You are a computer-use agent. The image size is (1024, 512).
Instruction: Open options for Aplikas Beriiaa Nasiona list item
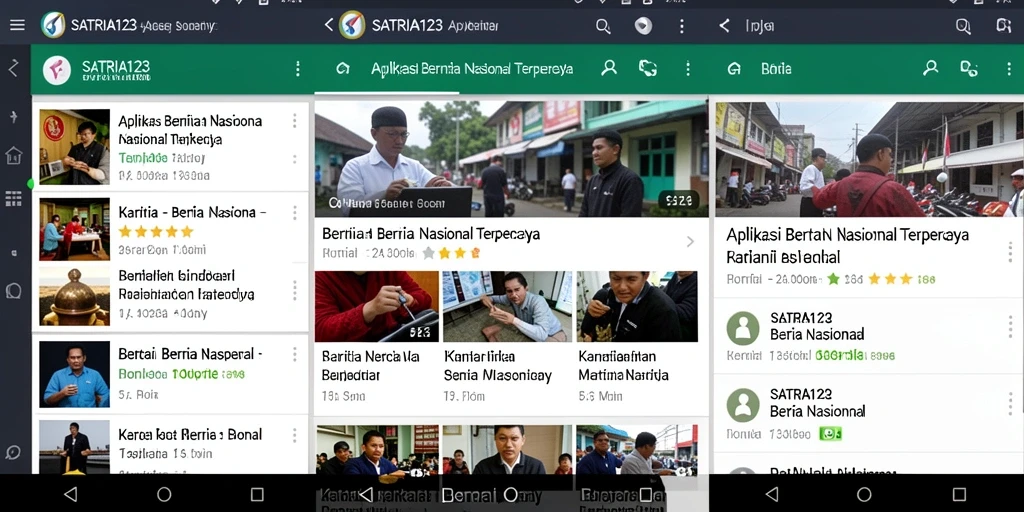[x=295, y=121]
